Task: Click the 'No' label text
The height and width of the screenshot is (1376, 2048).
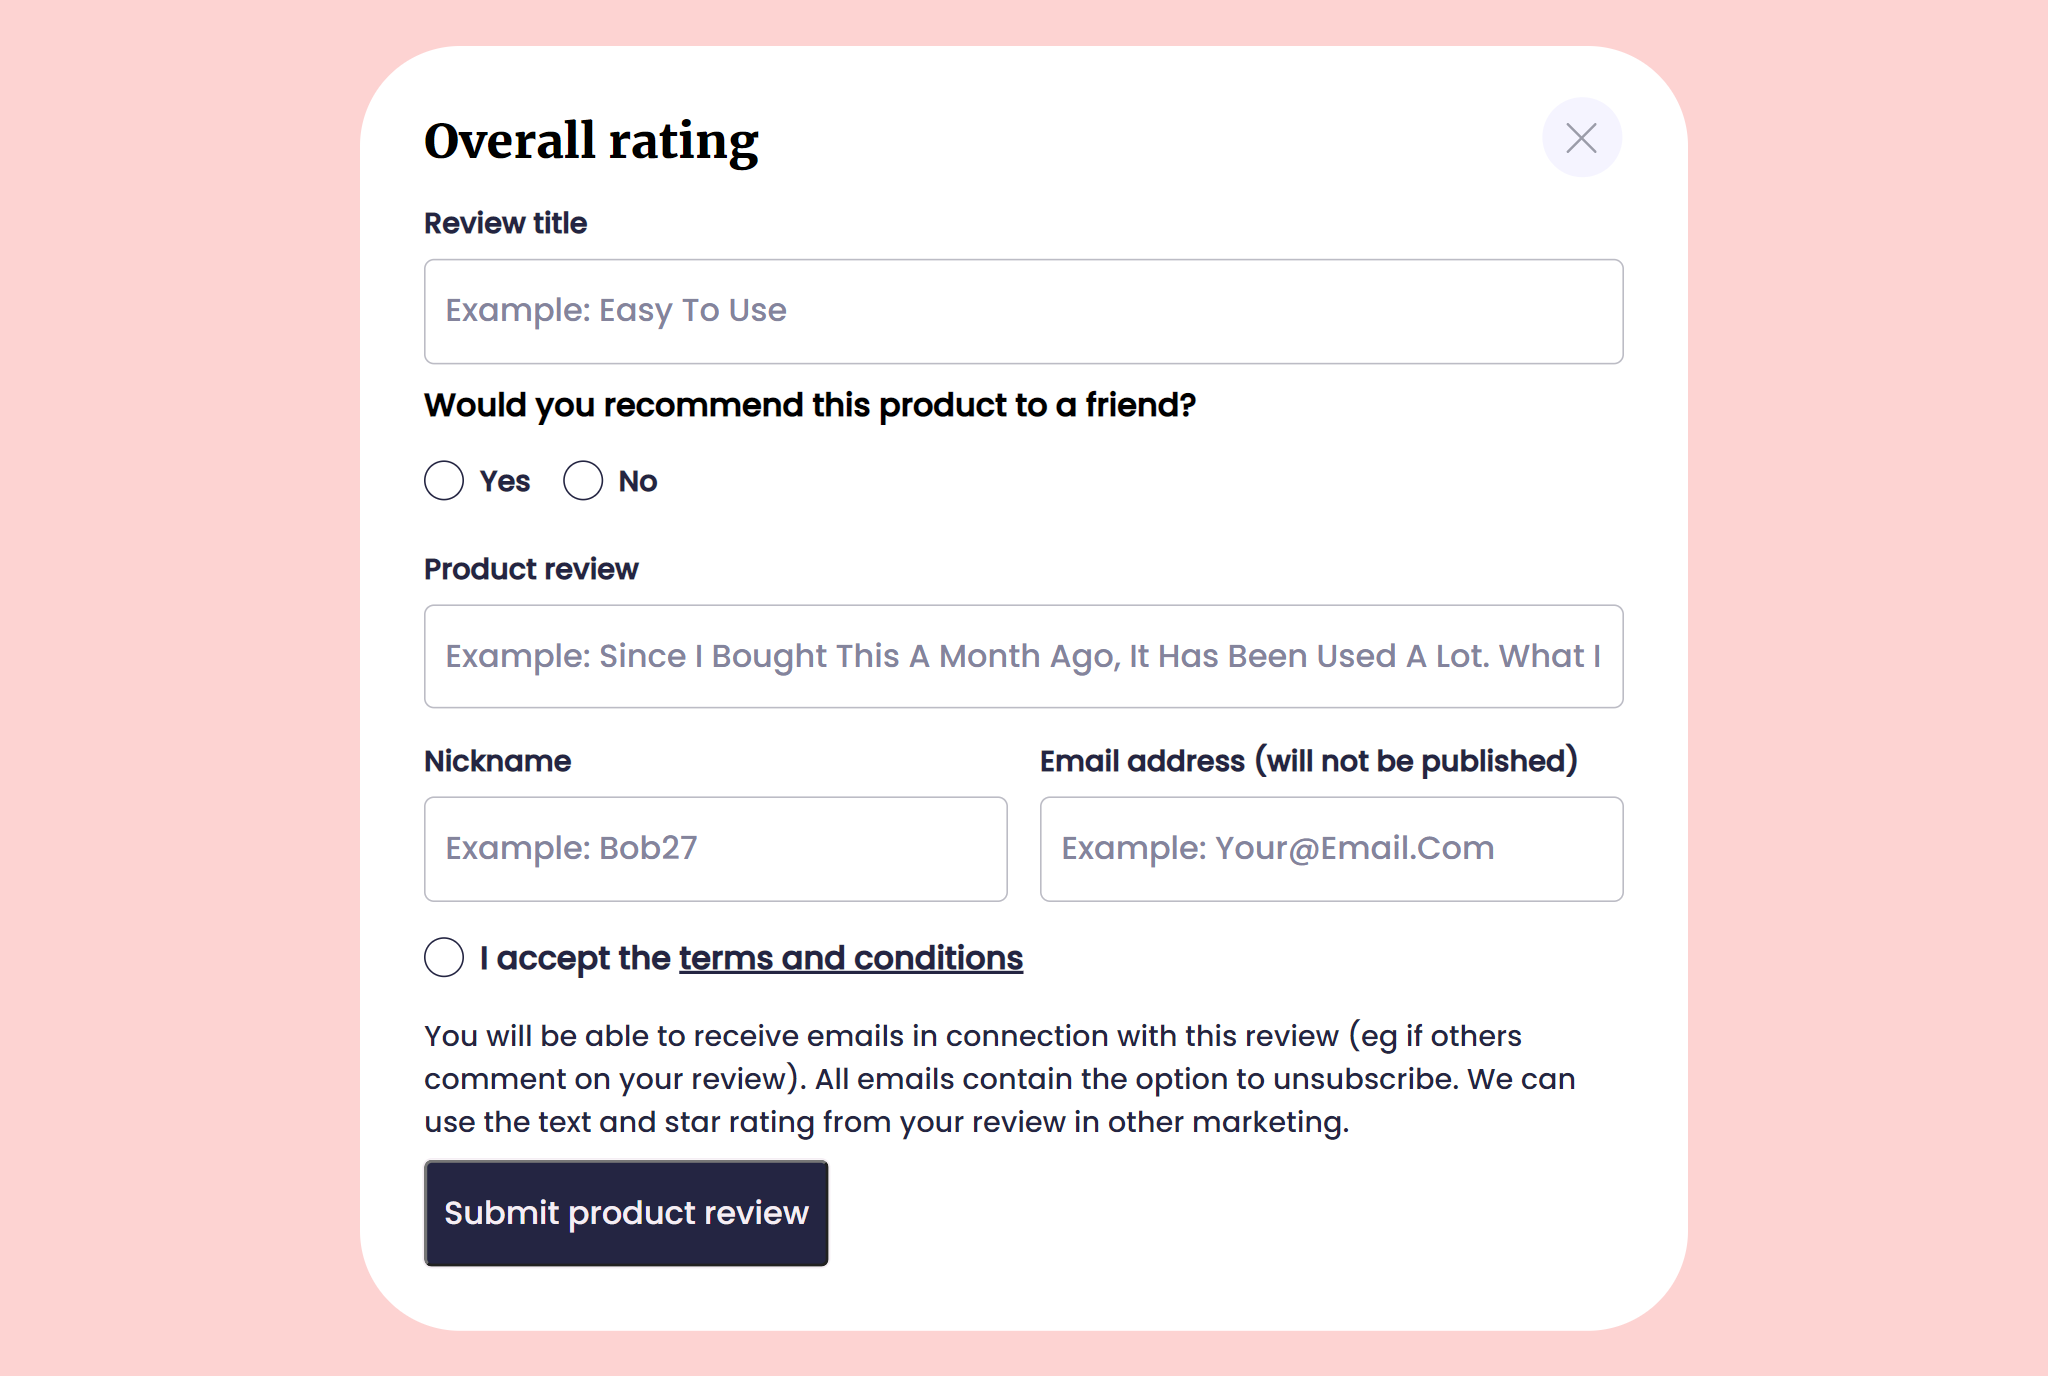Action: (x=638, y=481)
